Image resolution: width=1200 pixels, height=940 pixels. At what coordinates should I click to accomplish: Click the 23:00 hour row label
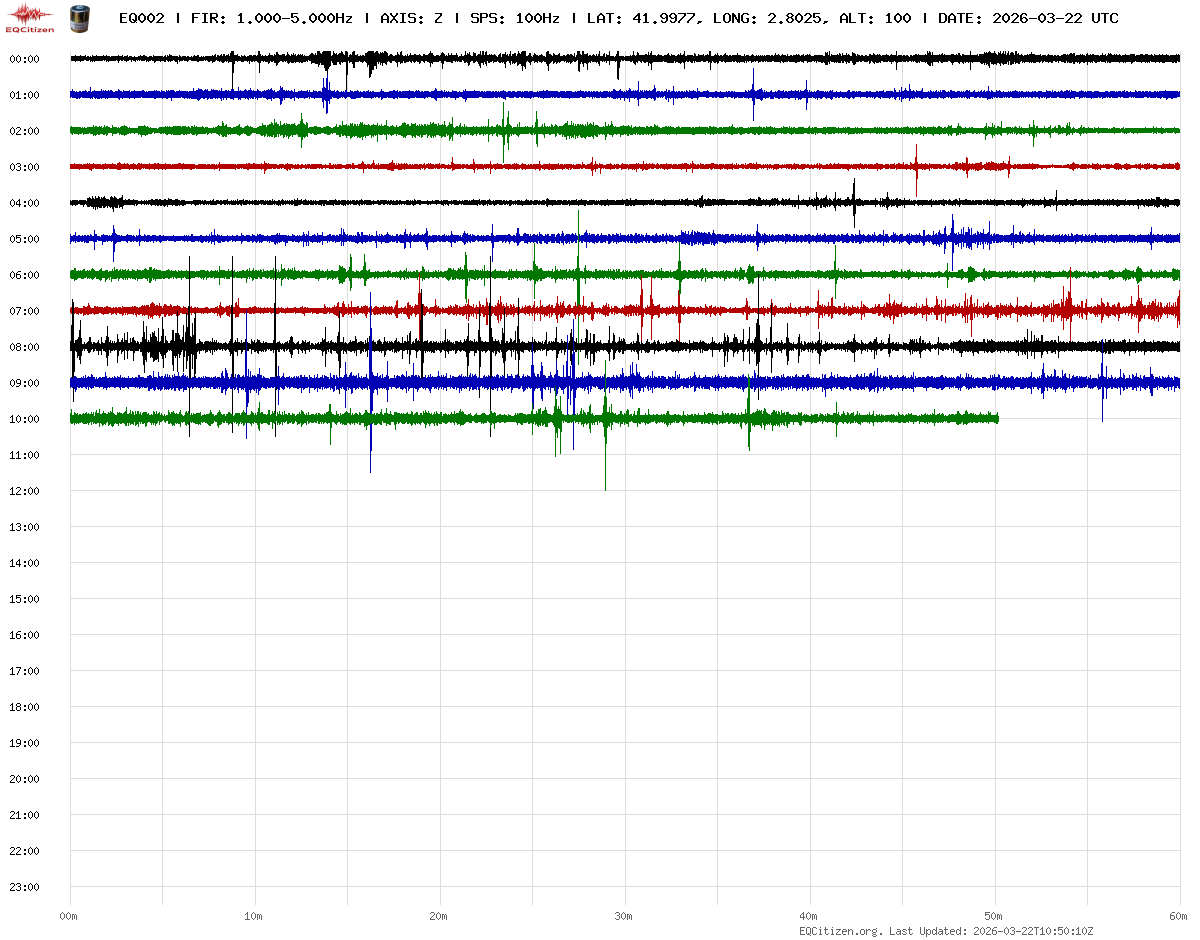[24, 887]
